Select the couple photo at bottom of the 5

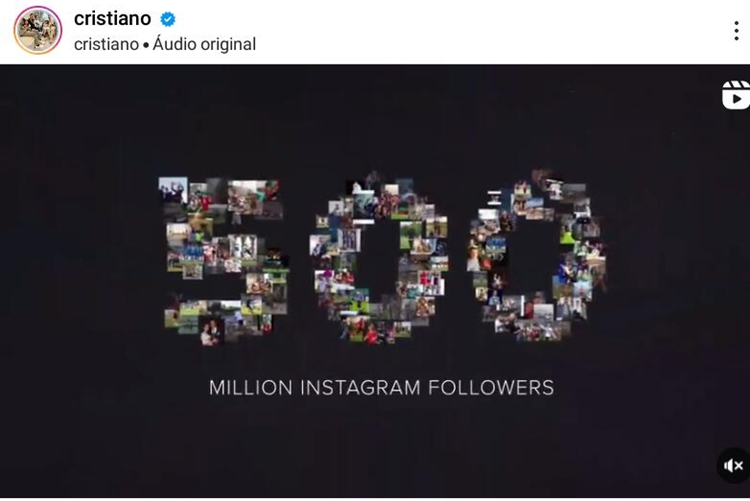(211, 332)
